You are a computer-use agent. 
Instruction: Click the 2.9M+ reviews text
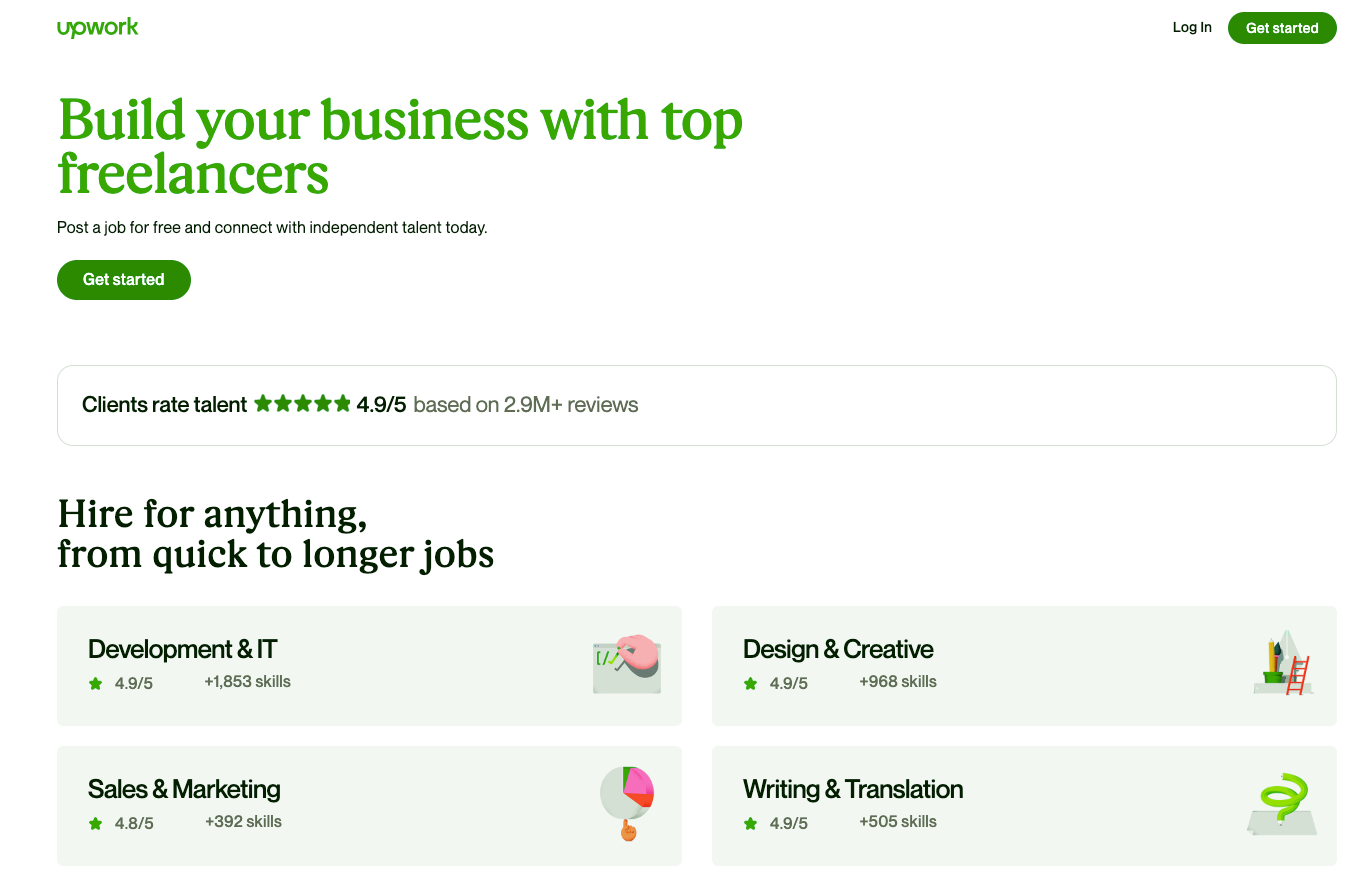[572, 405]
